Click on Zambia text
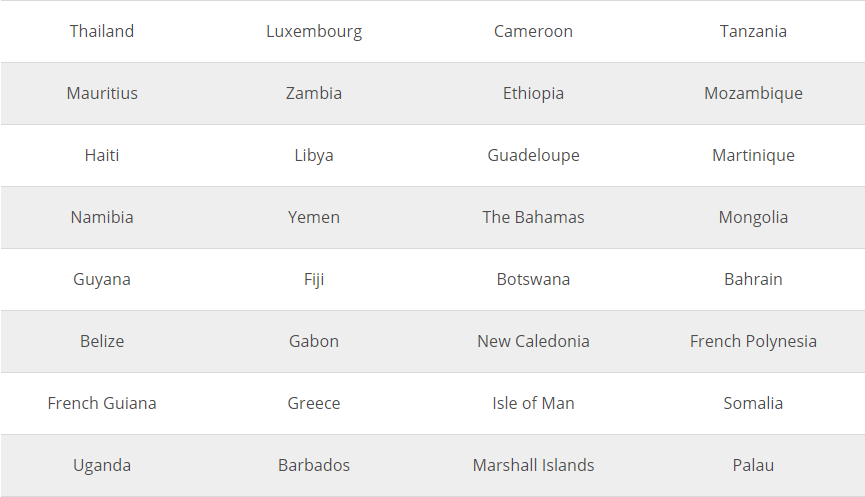 tap(314, 93)
